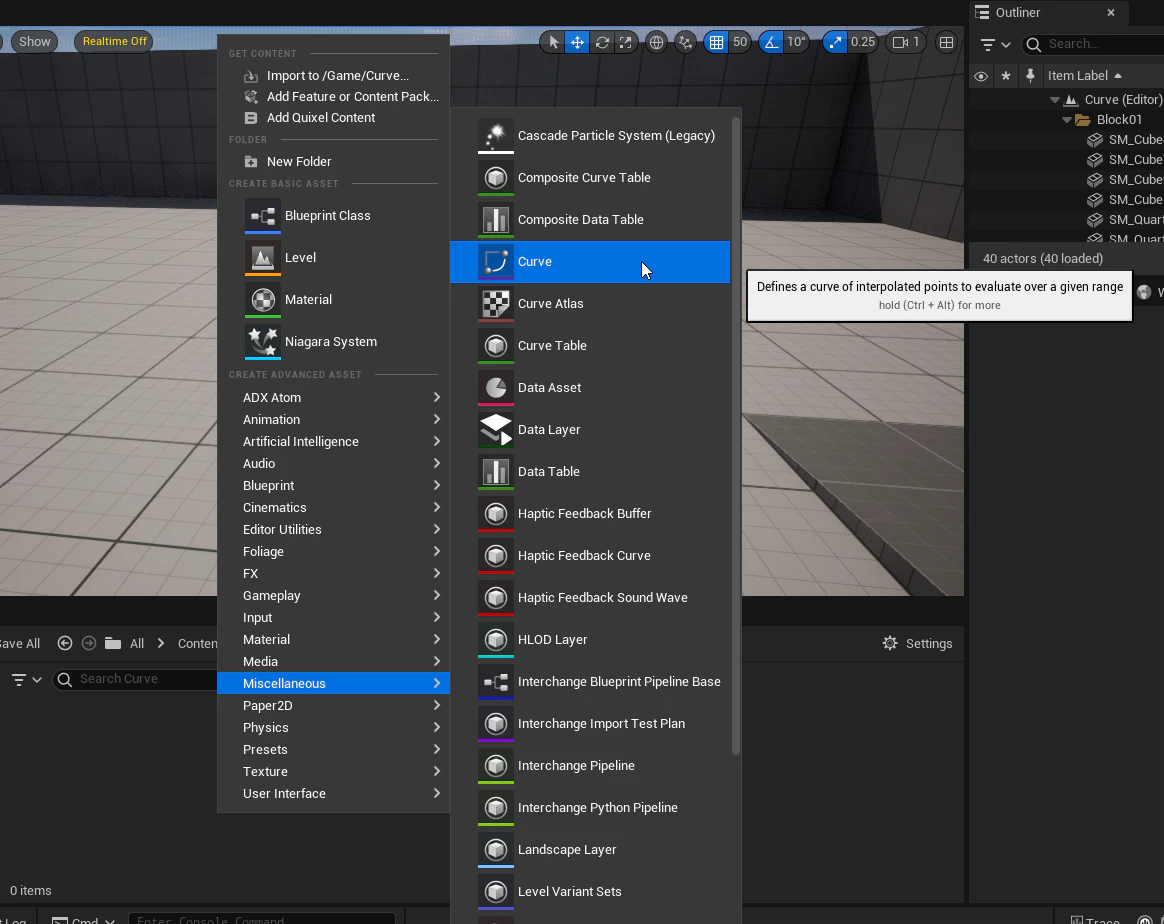Viewport: 1164px width, 924px height.
Task: Toggle scale snapping icon
Action: pos(835,42)
